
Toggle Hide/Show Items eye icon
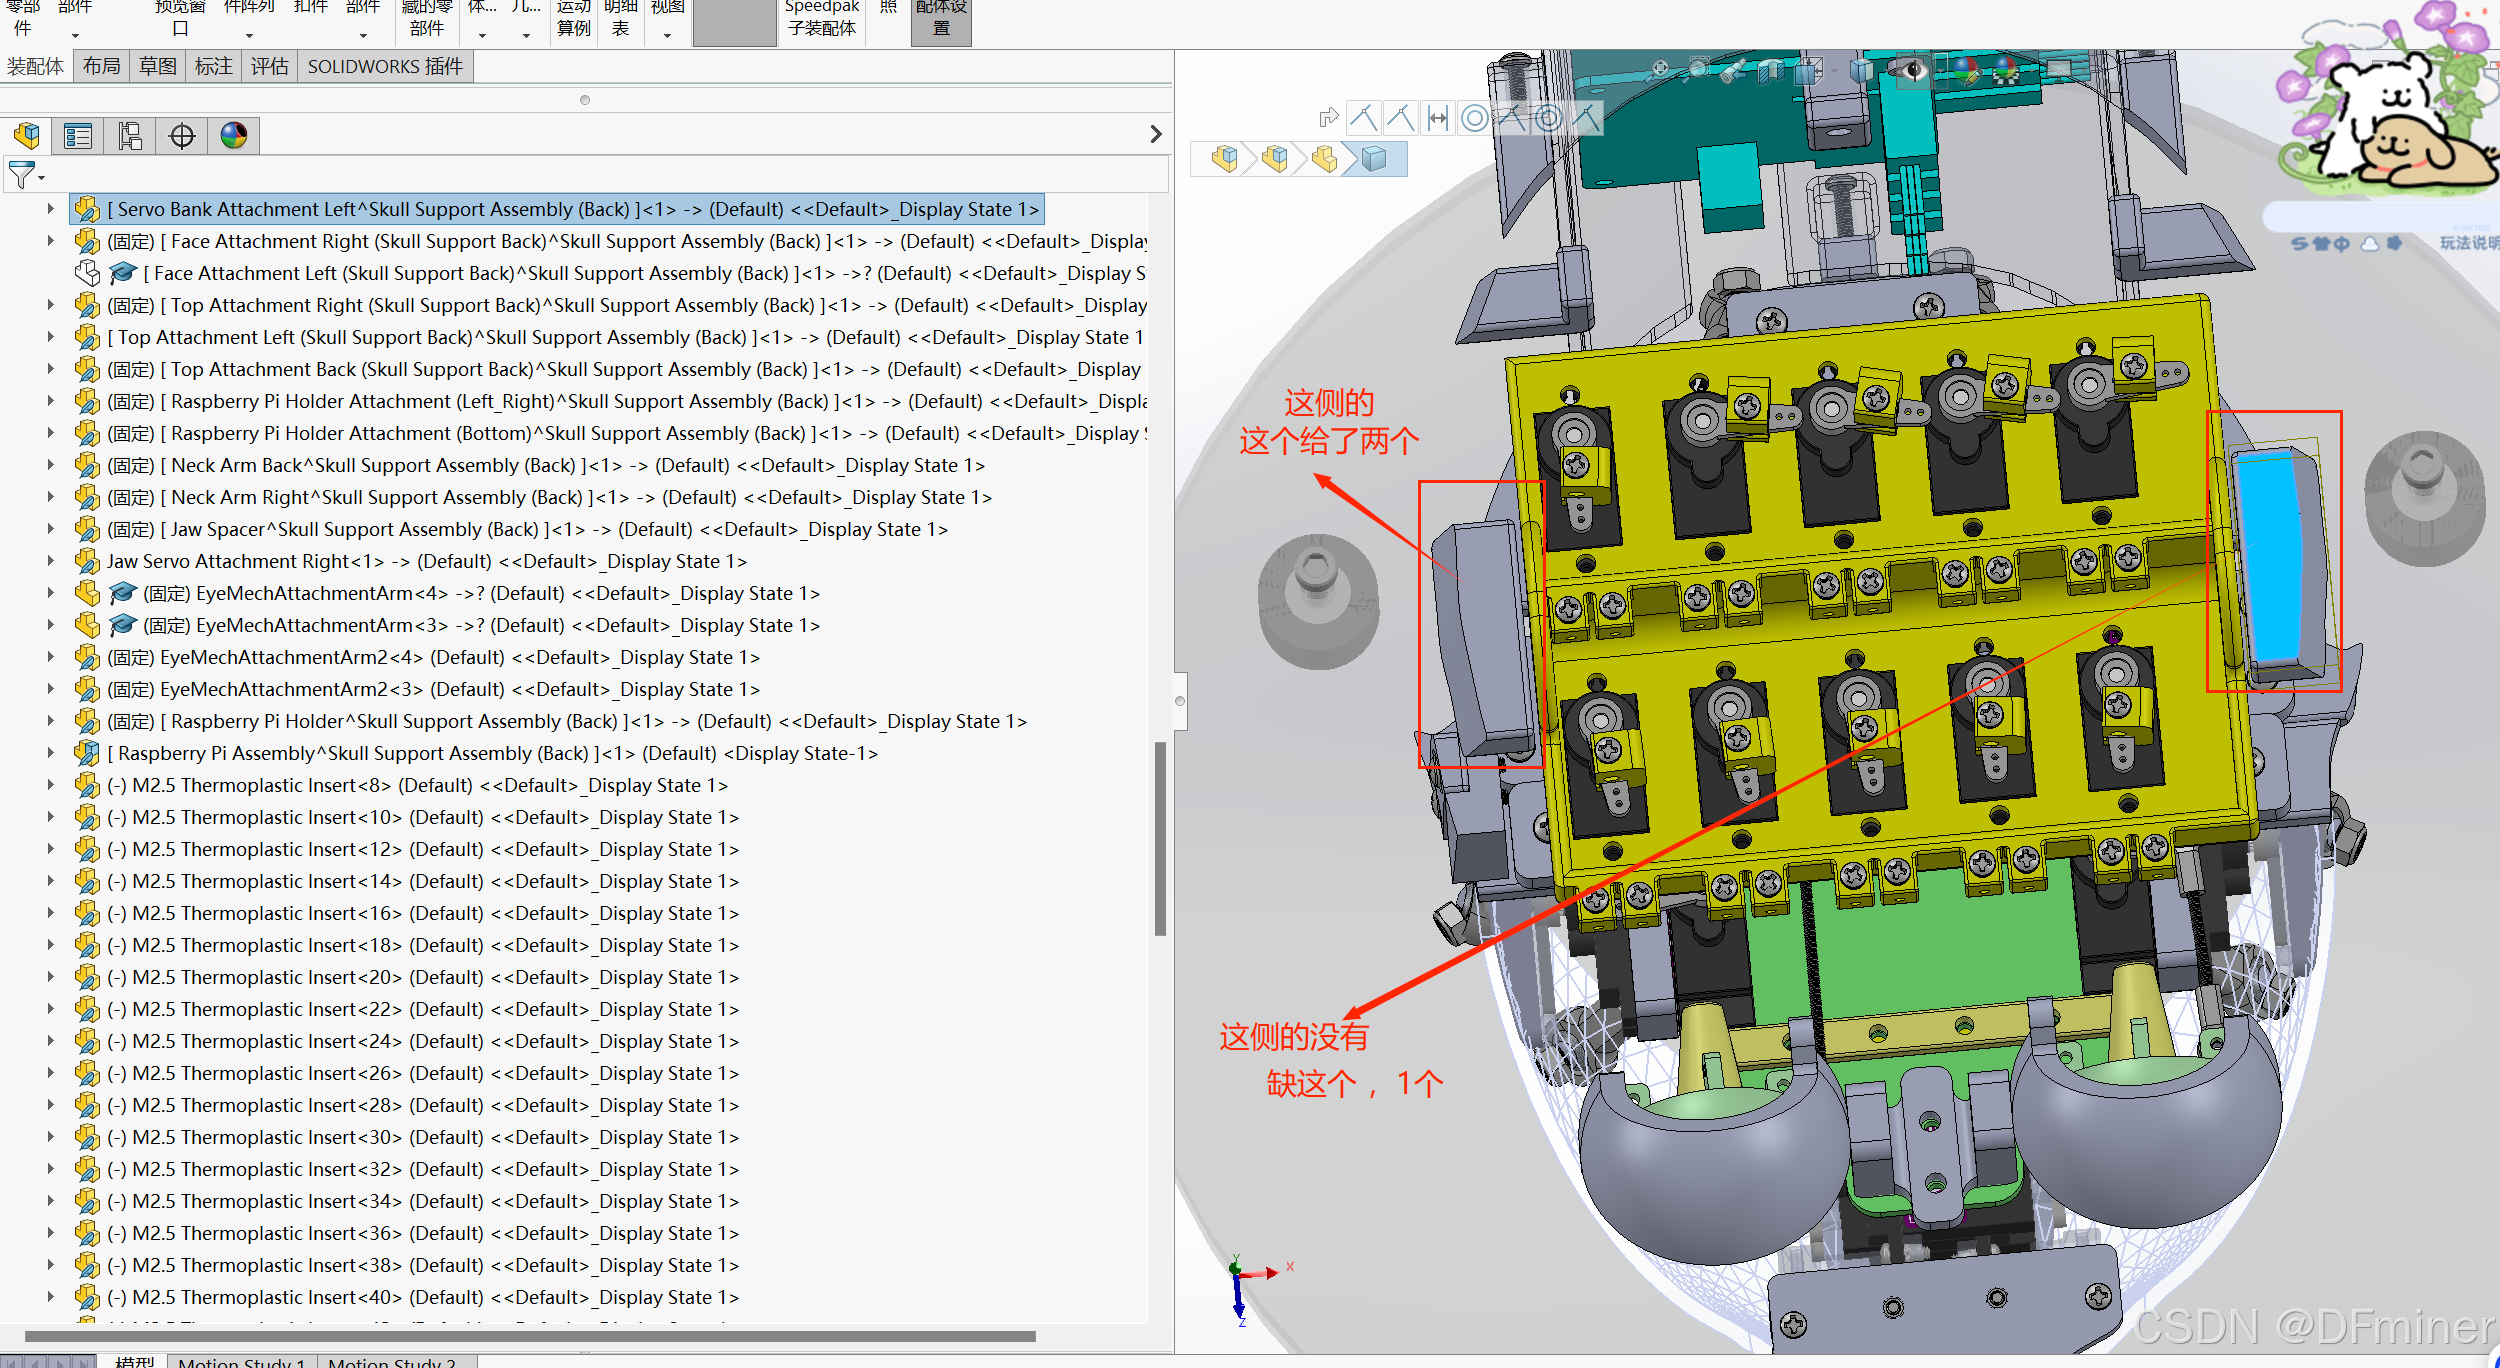pyautogui.click(x=1912, y=70)
